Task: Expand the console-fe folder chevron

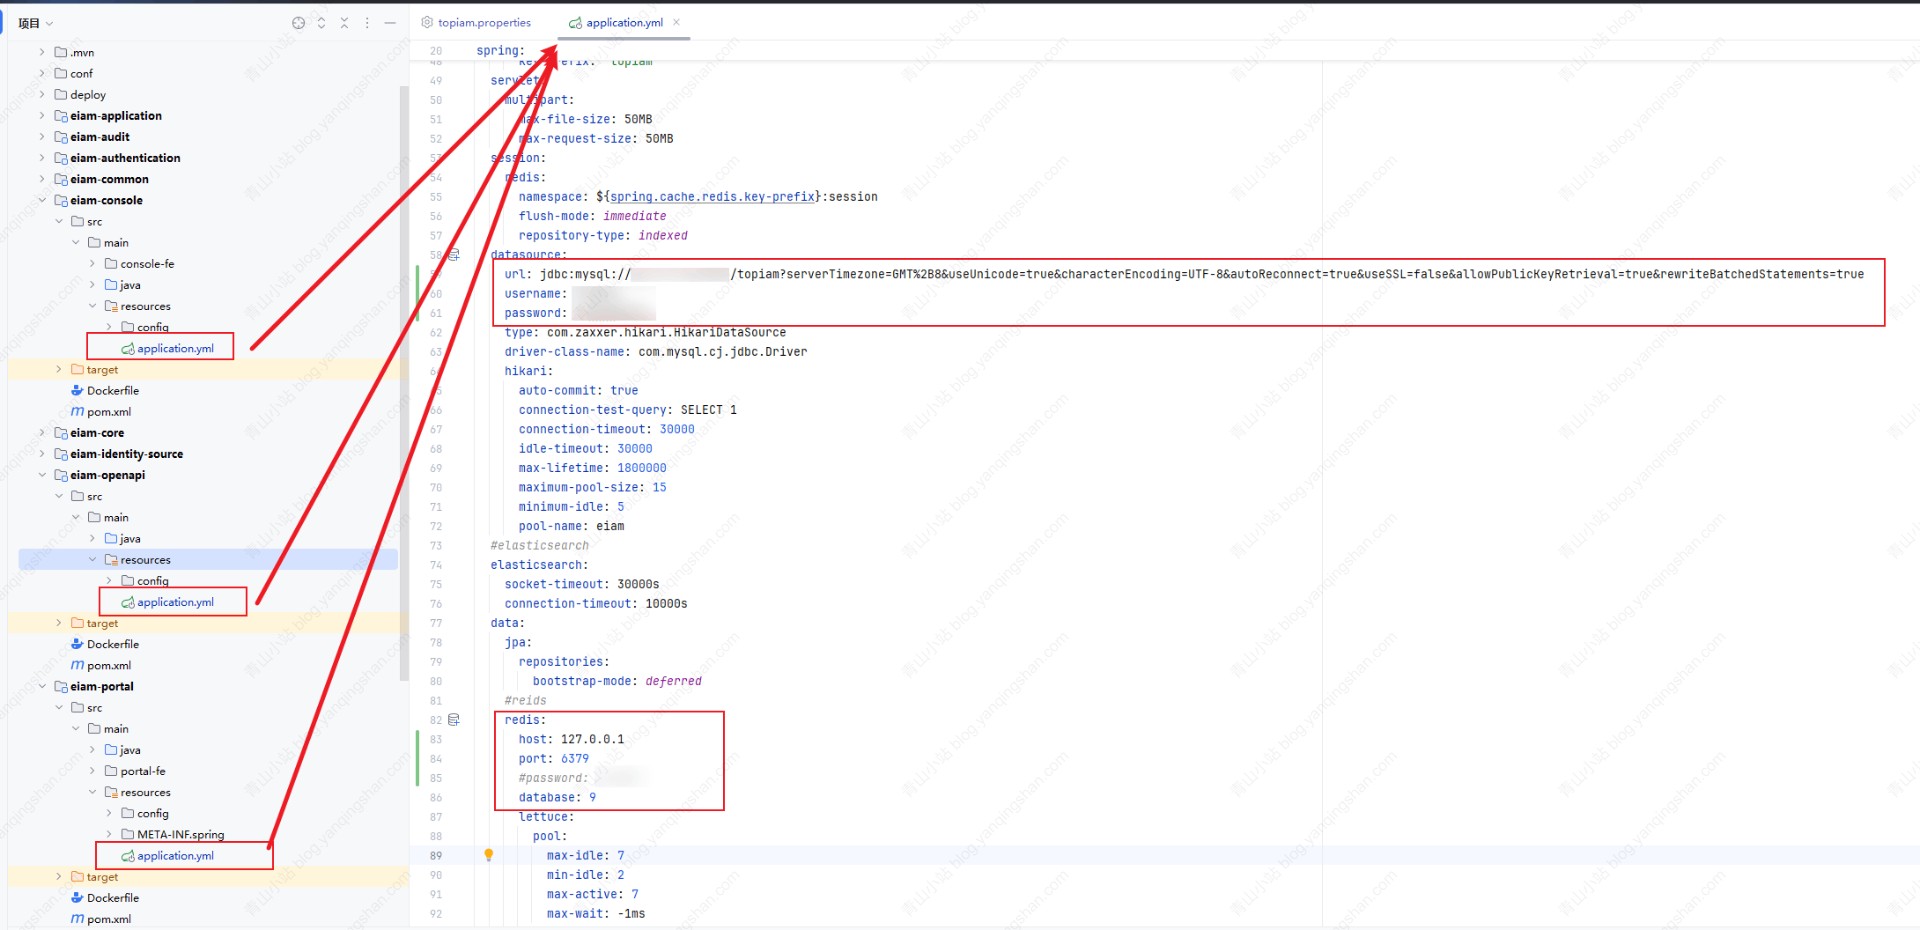Action: pyautogui.click(x=93, y=264)
